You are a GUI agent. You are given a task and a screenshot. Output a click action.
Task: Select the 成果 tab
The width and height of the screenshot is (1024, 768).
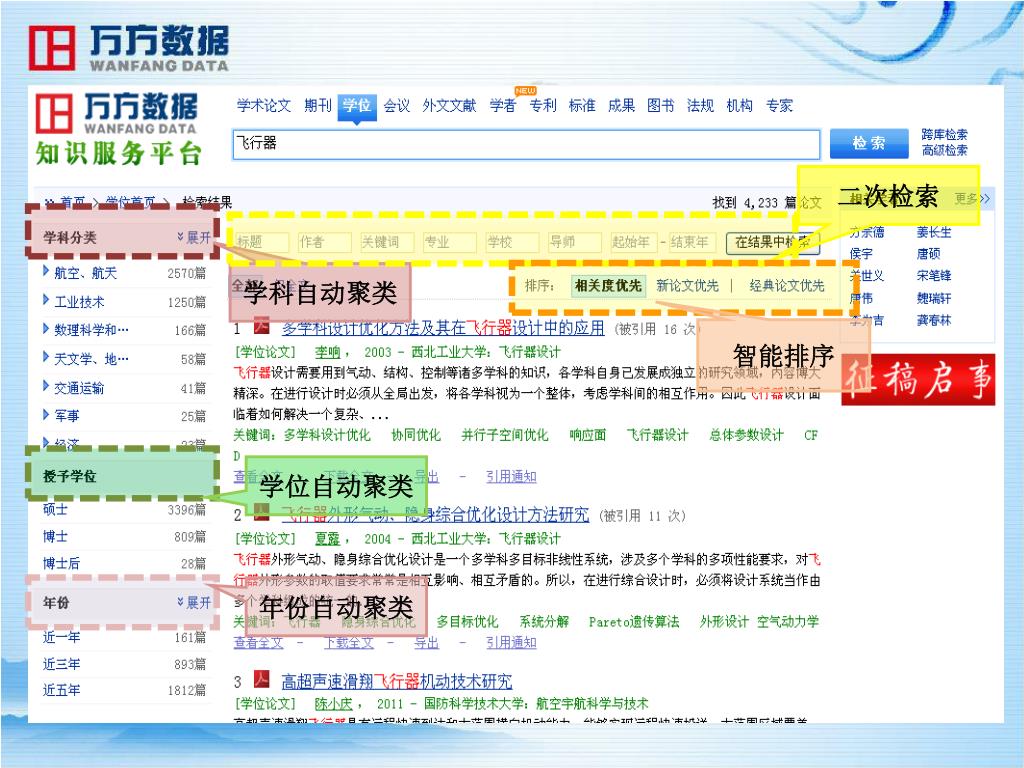coord(621,105)
